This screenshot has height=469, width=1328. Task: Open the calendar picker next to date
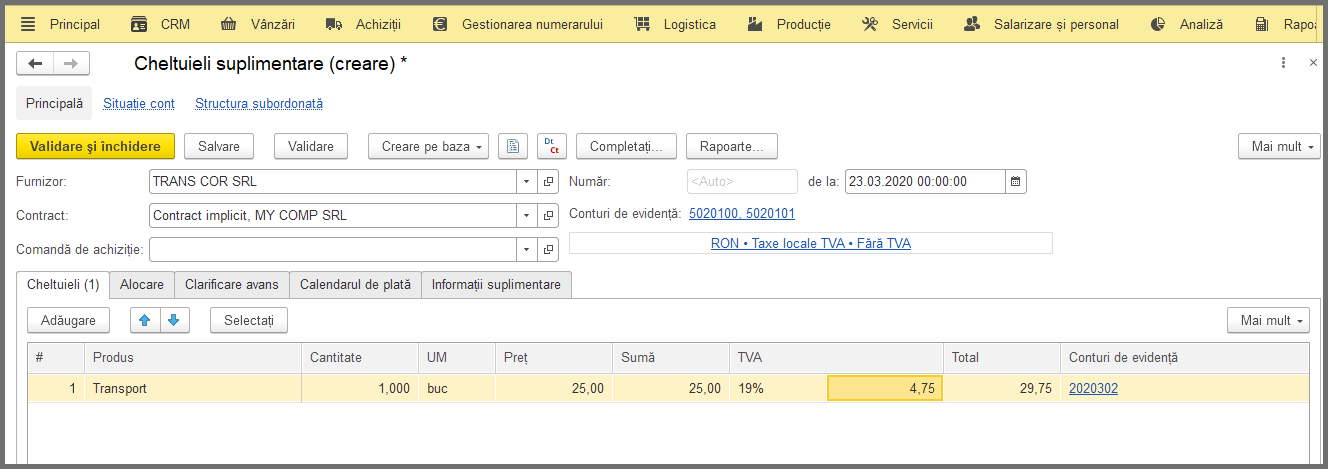[1016, 182]
